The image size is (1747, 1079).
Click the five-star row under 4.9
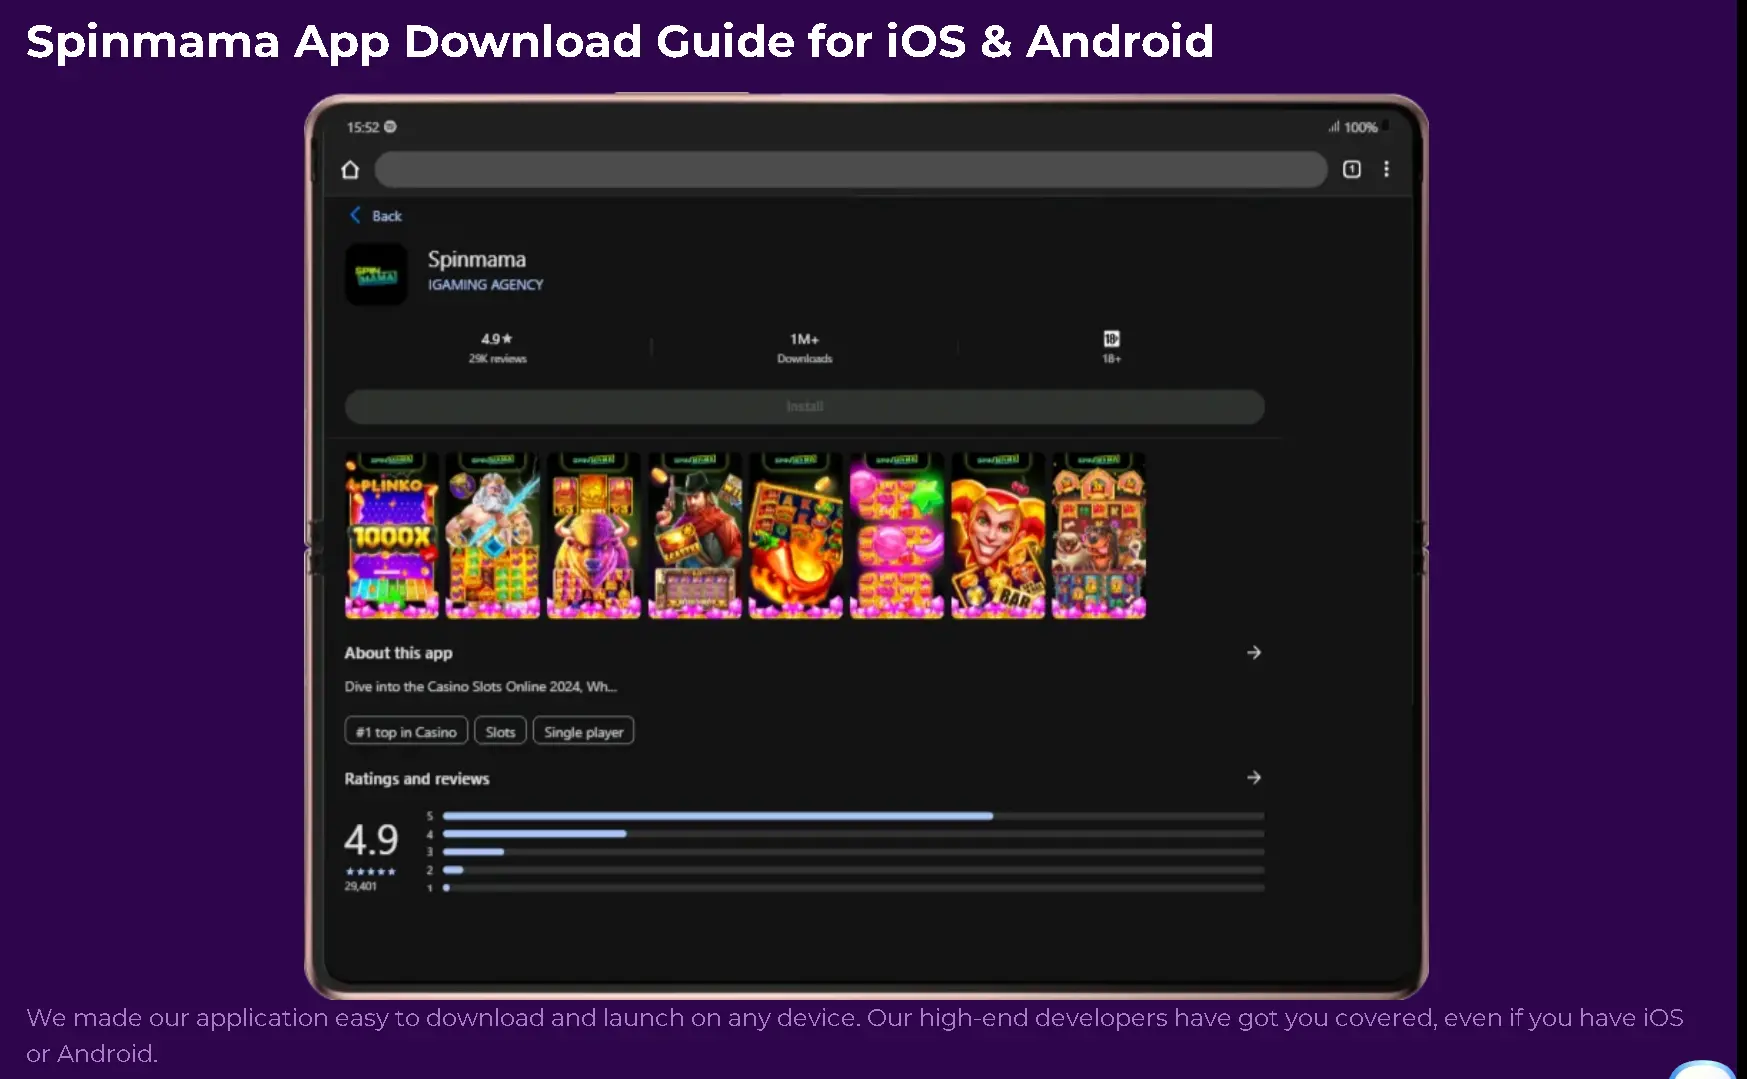tap(371, 872)
